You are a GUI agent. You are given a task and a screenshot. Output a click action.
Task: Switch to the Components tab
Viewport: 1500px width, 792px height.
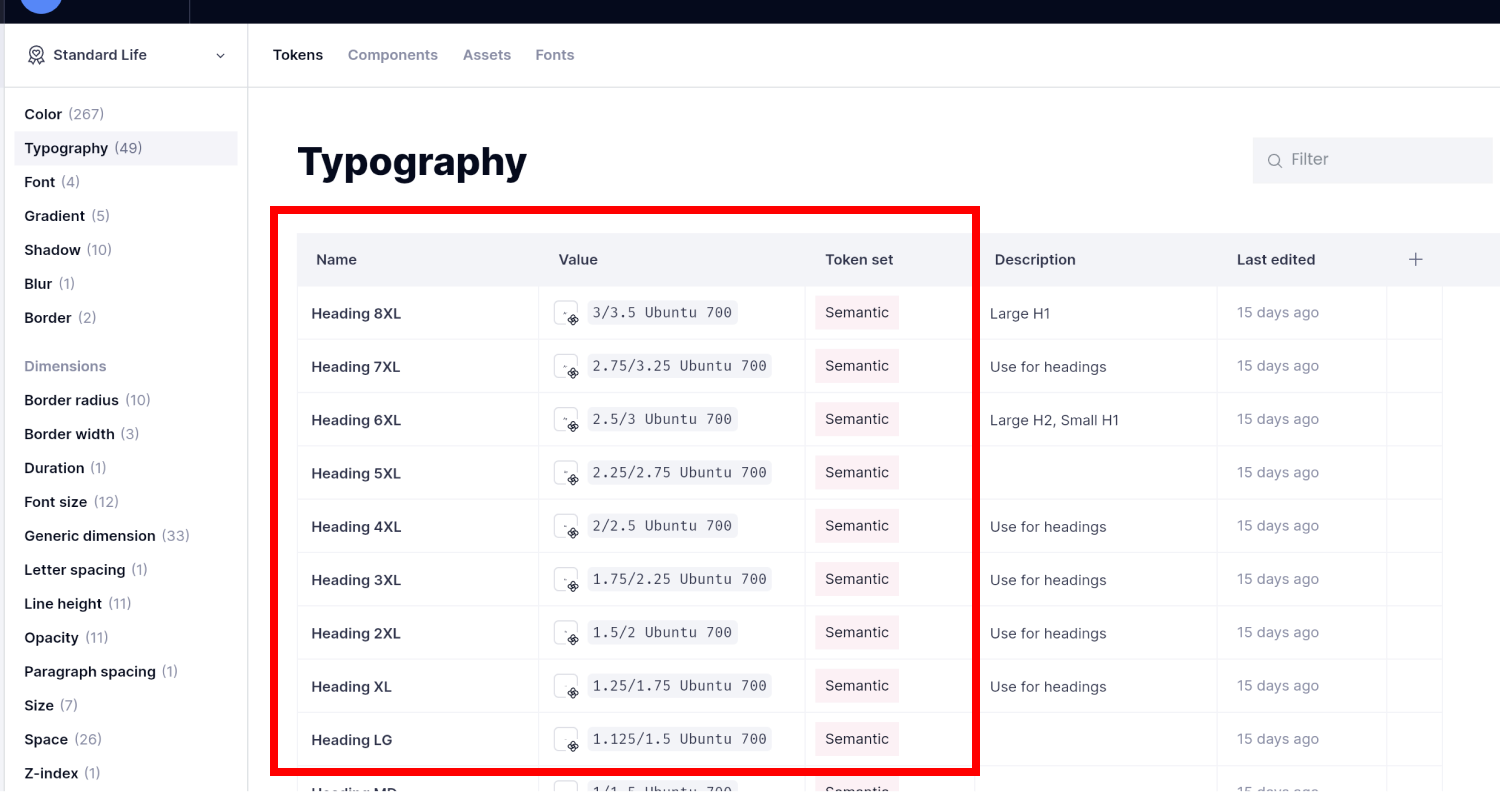pos(393,55)
